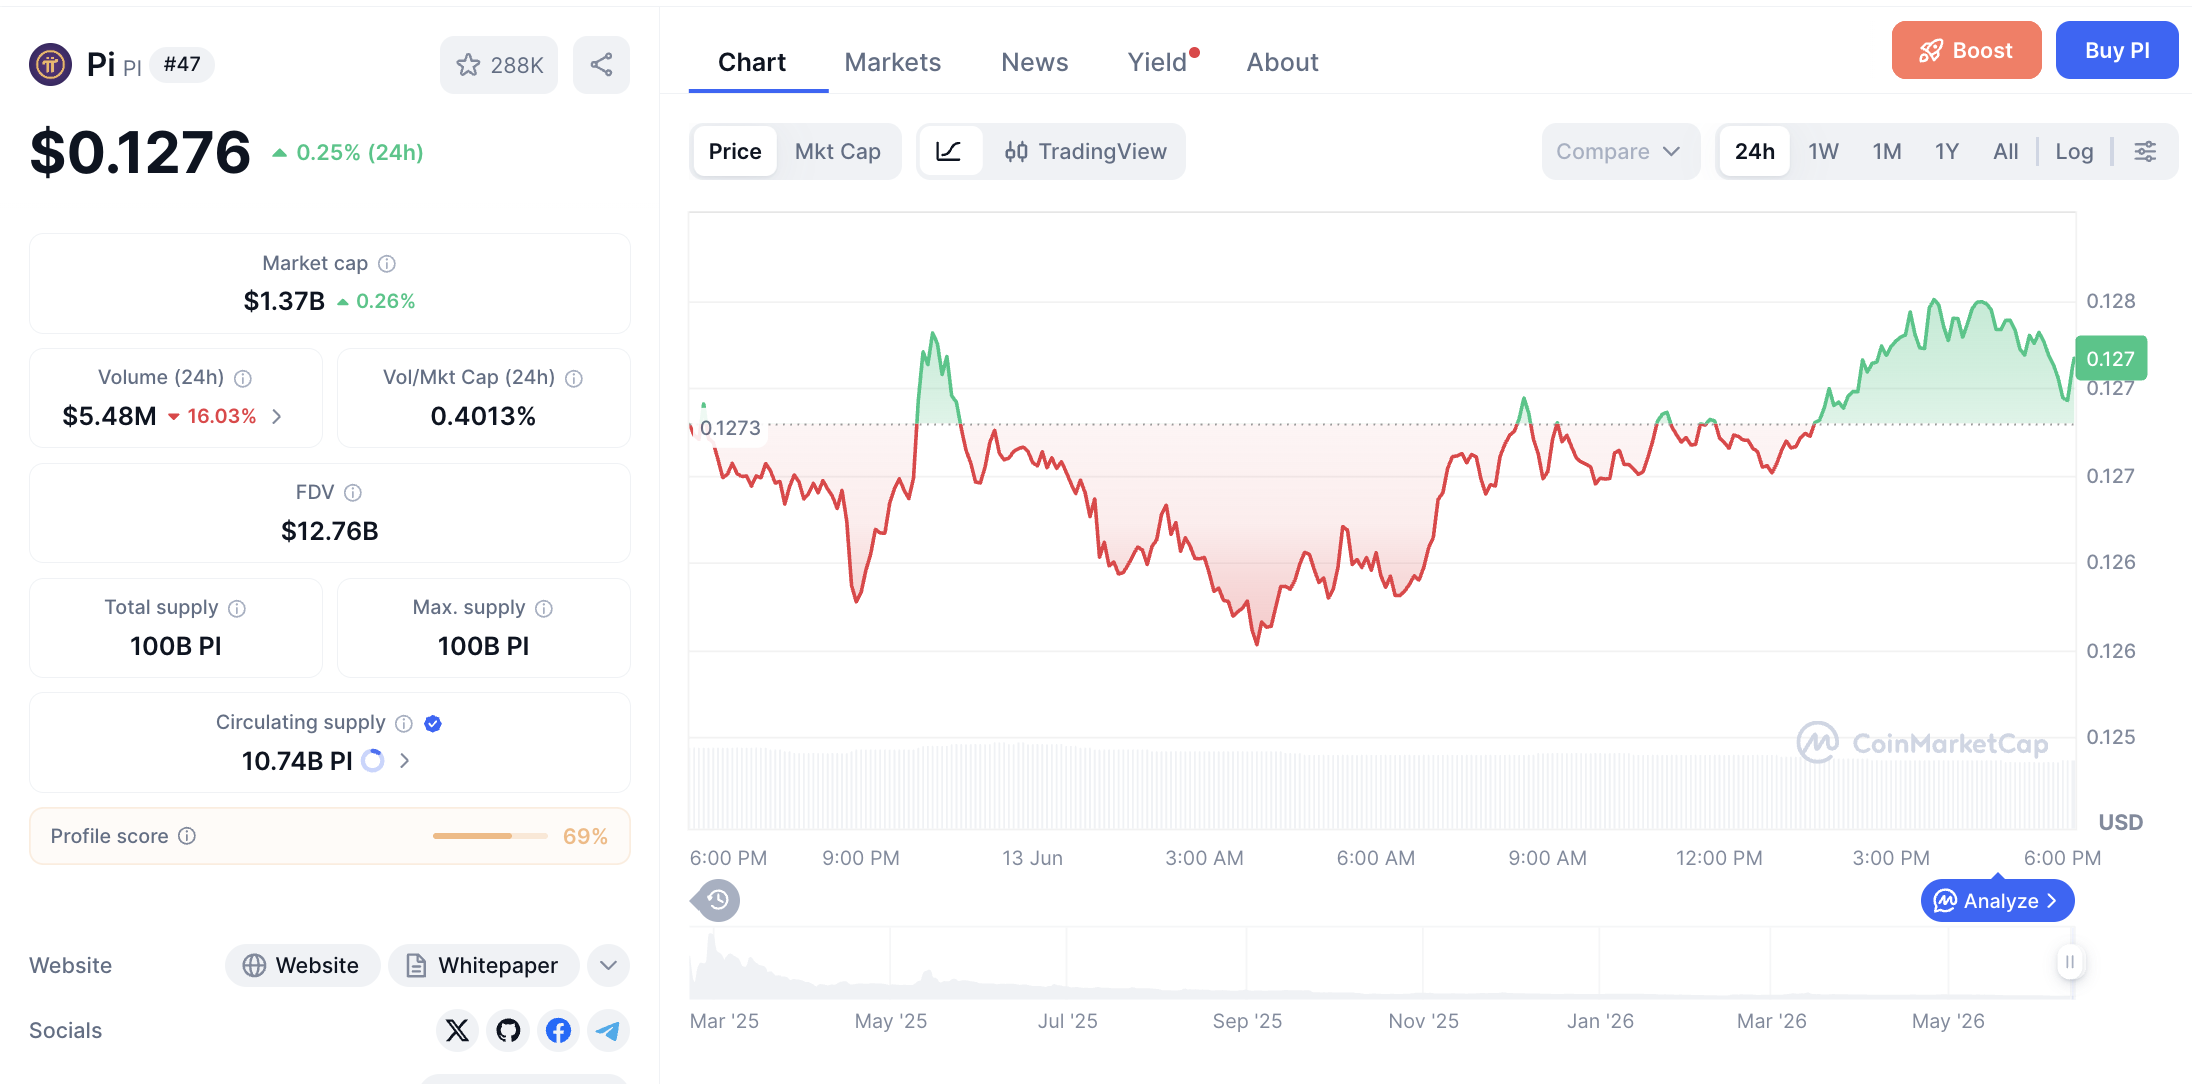The image size is (2192, 1084).
Task: Click the Pi coin logo icon
Action: point(50,65)
